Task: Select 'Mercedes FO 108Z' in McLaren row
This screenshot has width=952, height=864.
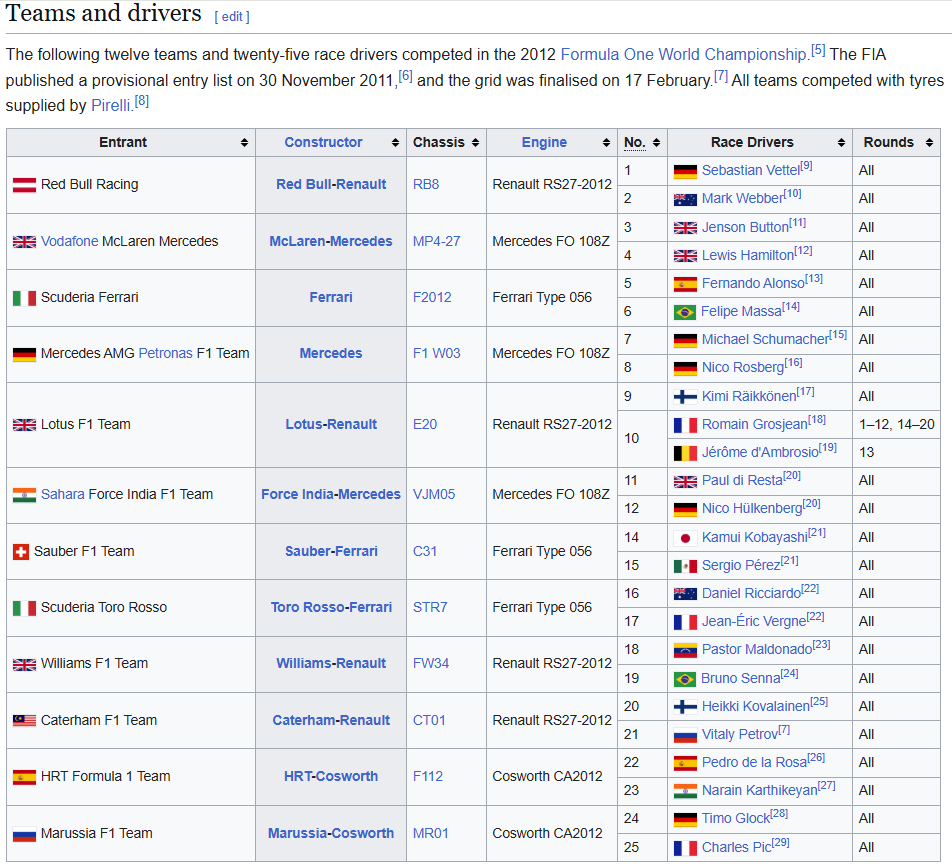Action: [551, 242]
